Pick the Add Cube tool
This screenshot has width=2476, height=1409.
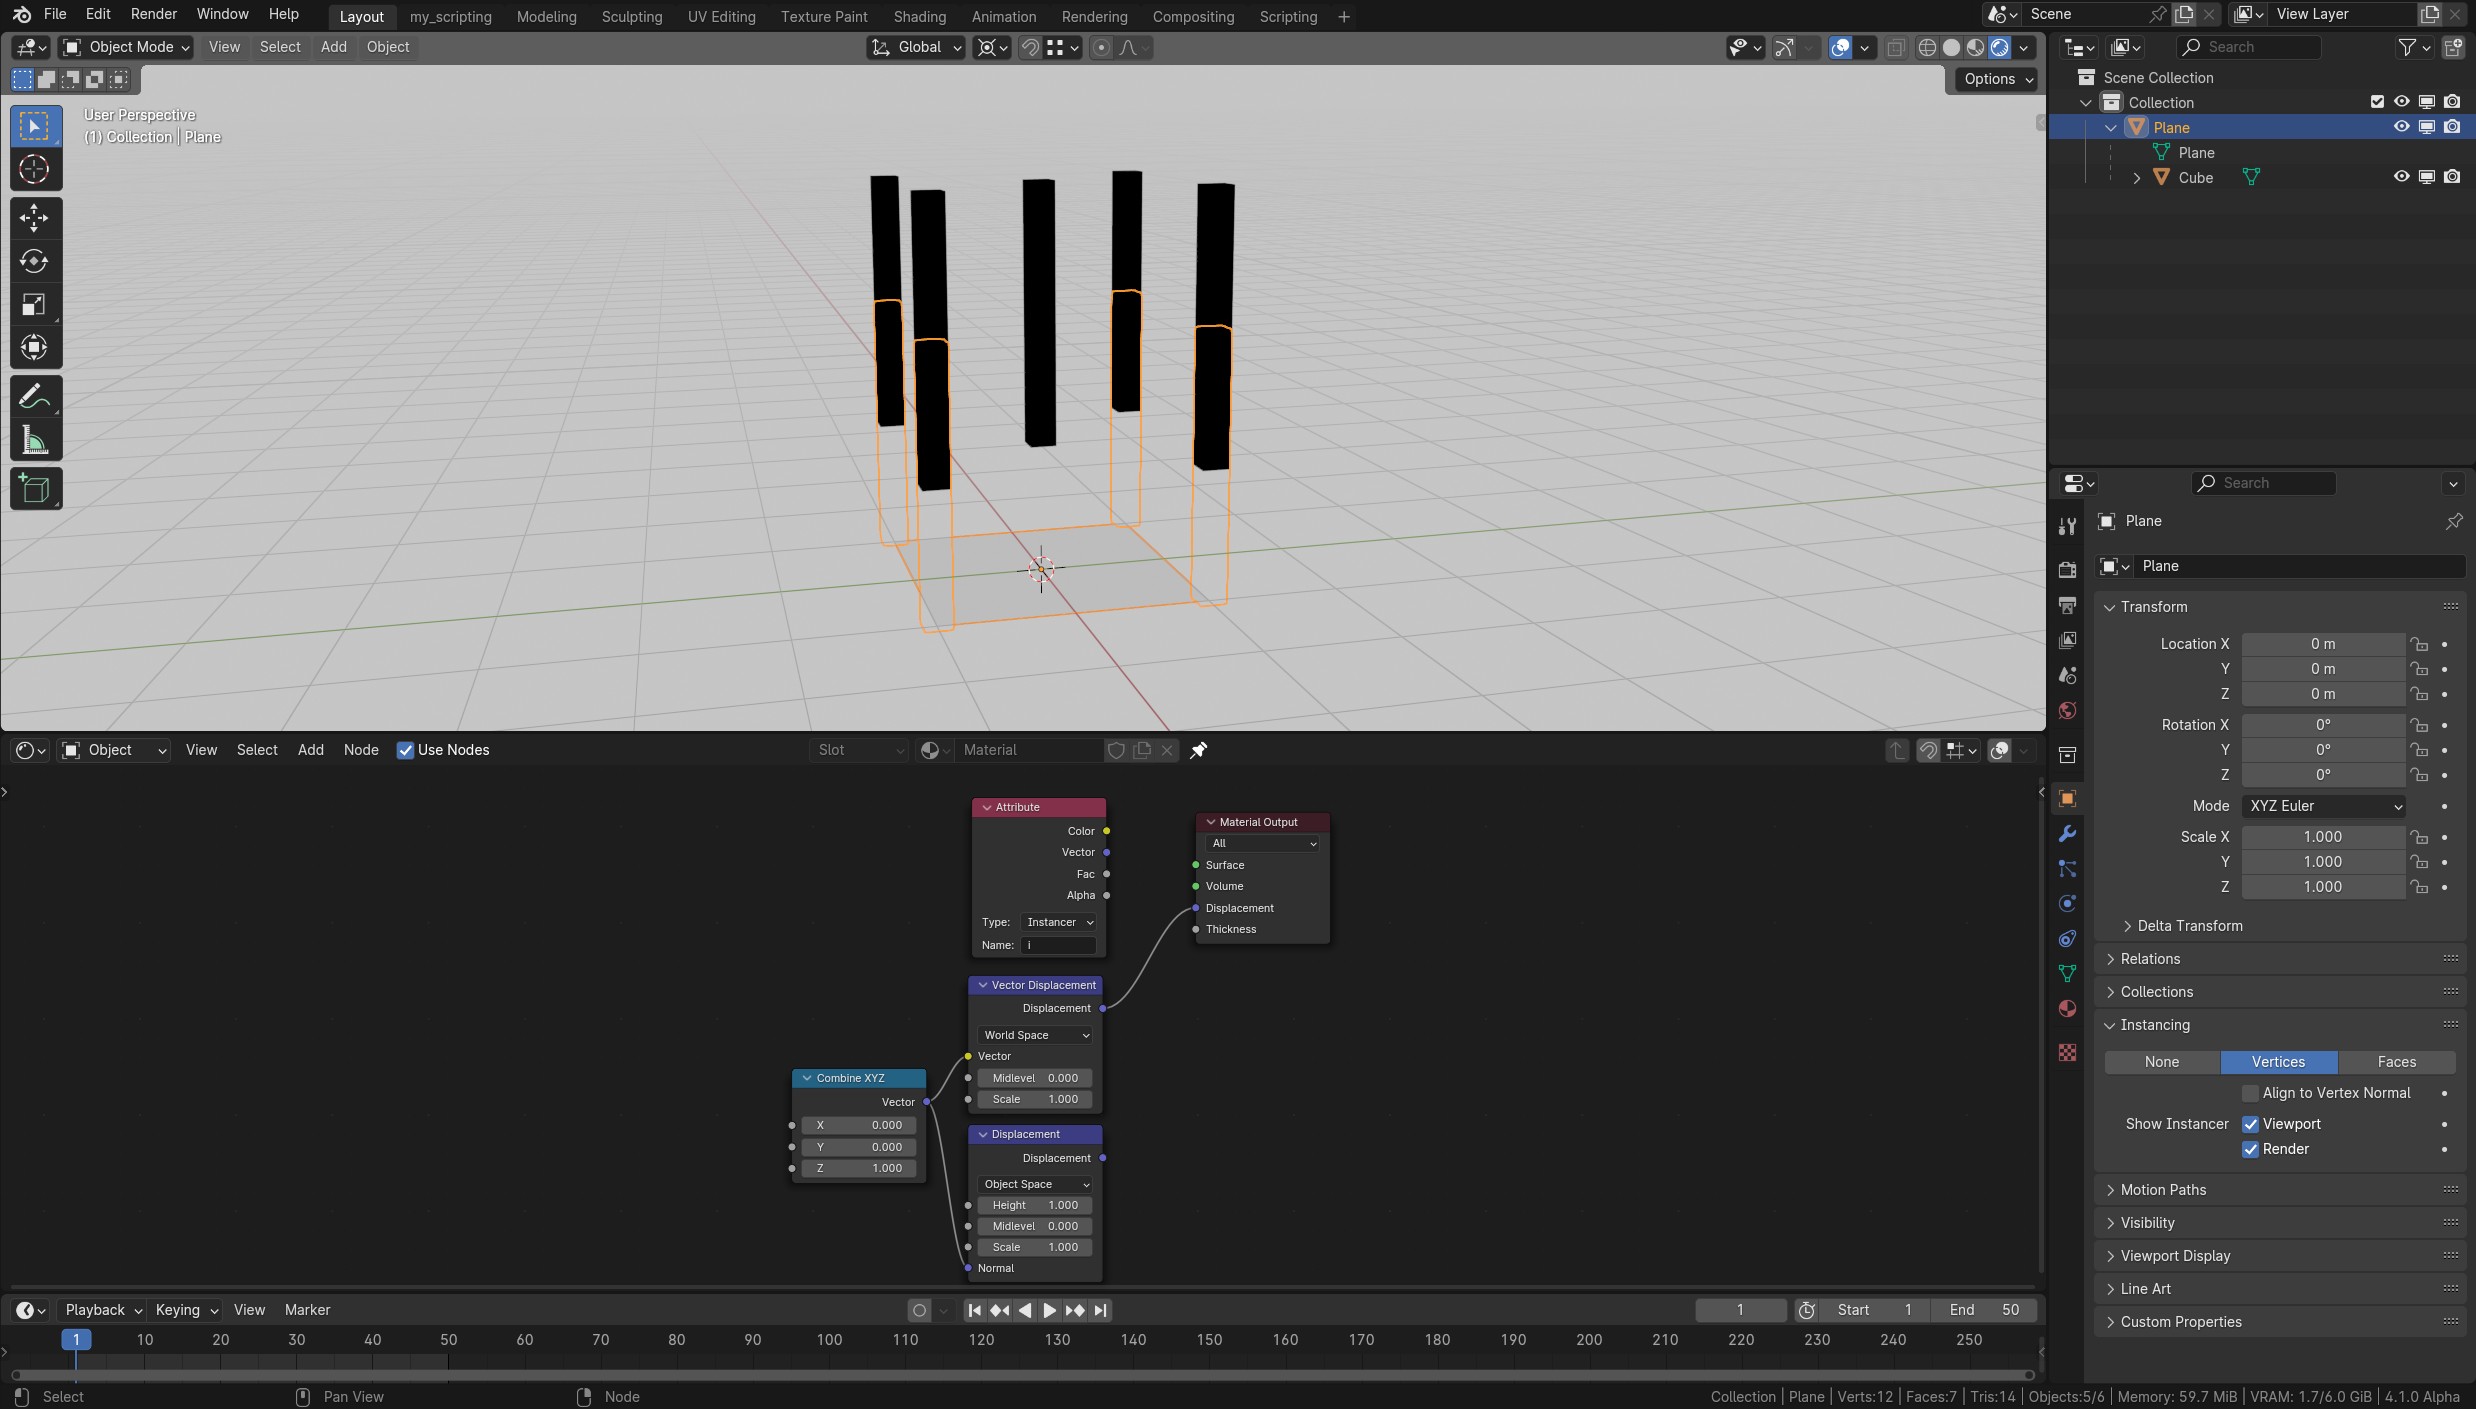[35, 489]
